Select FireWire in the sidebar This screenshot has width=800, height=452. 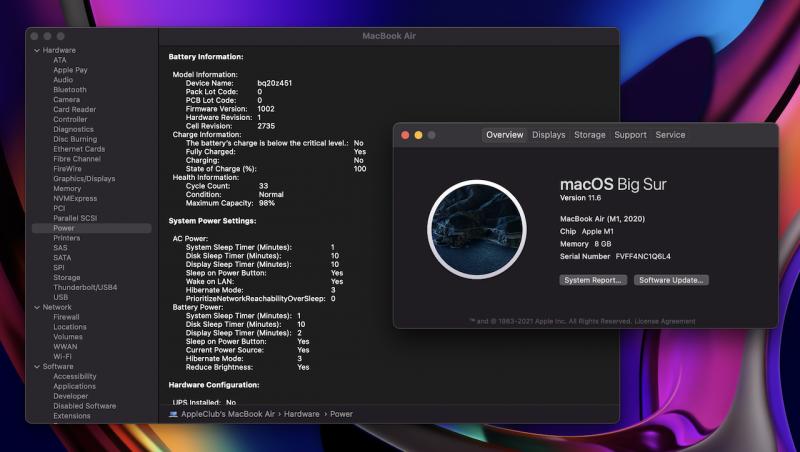tap(67, 169)
